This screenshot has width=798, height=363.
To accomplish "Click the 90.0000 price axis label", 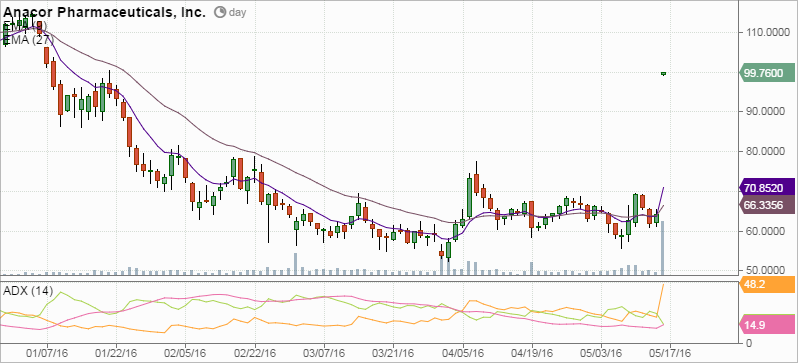I will (766, 111).
